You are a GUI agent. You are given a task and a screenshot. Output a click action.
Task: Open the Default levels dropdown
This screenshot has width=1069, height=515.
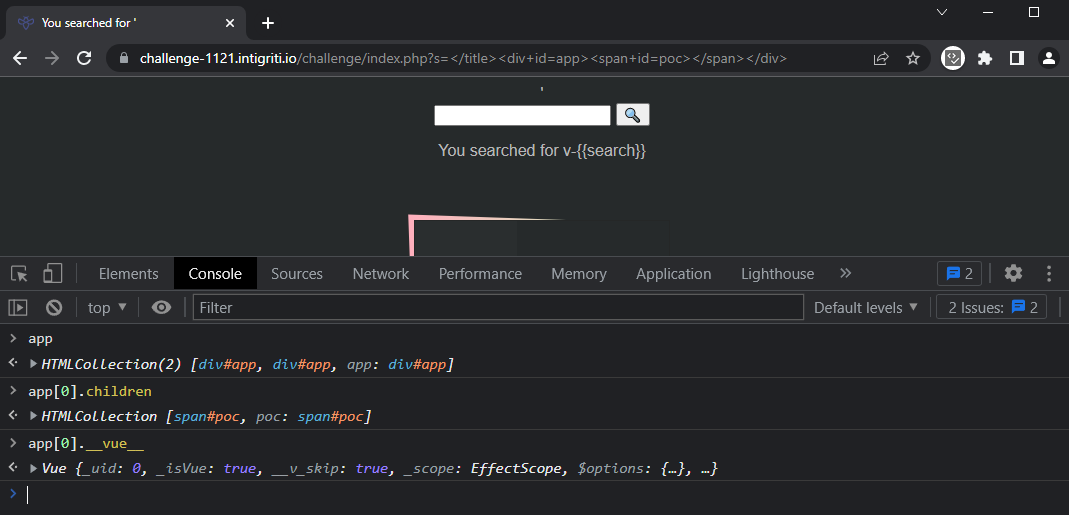865,307
